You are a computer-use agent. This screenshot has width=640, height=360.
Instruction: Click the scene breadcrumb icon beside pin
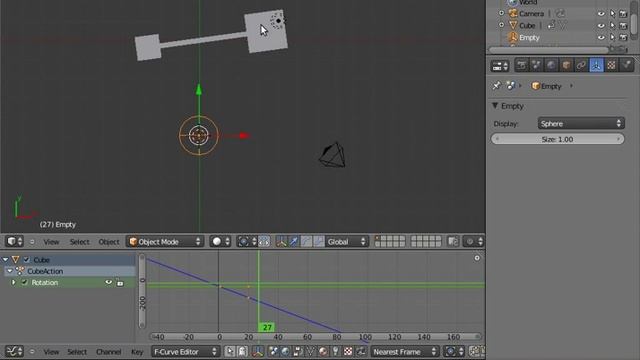tap(511, 86)
